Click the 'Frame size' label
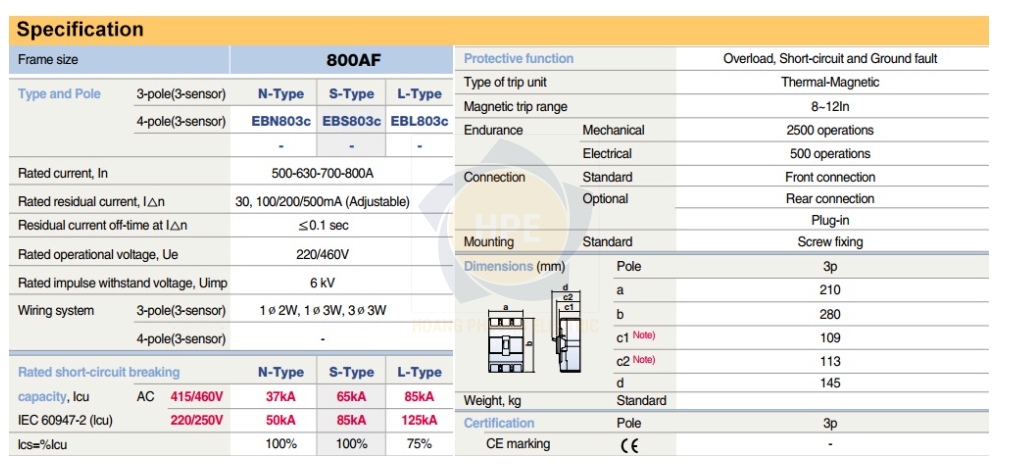This screenshot has height=472, width=1015. pos(48,60)
